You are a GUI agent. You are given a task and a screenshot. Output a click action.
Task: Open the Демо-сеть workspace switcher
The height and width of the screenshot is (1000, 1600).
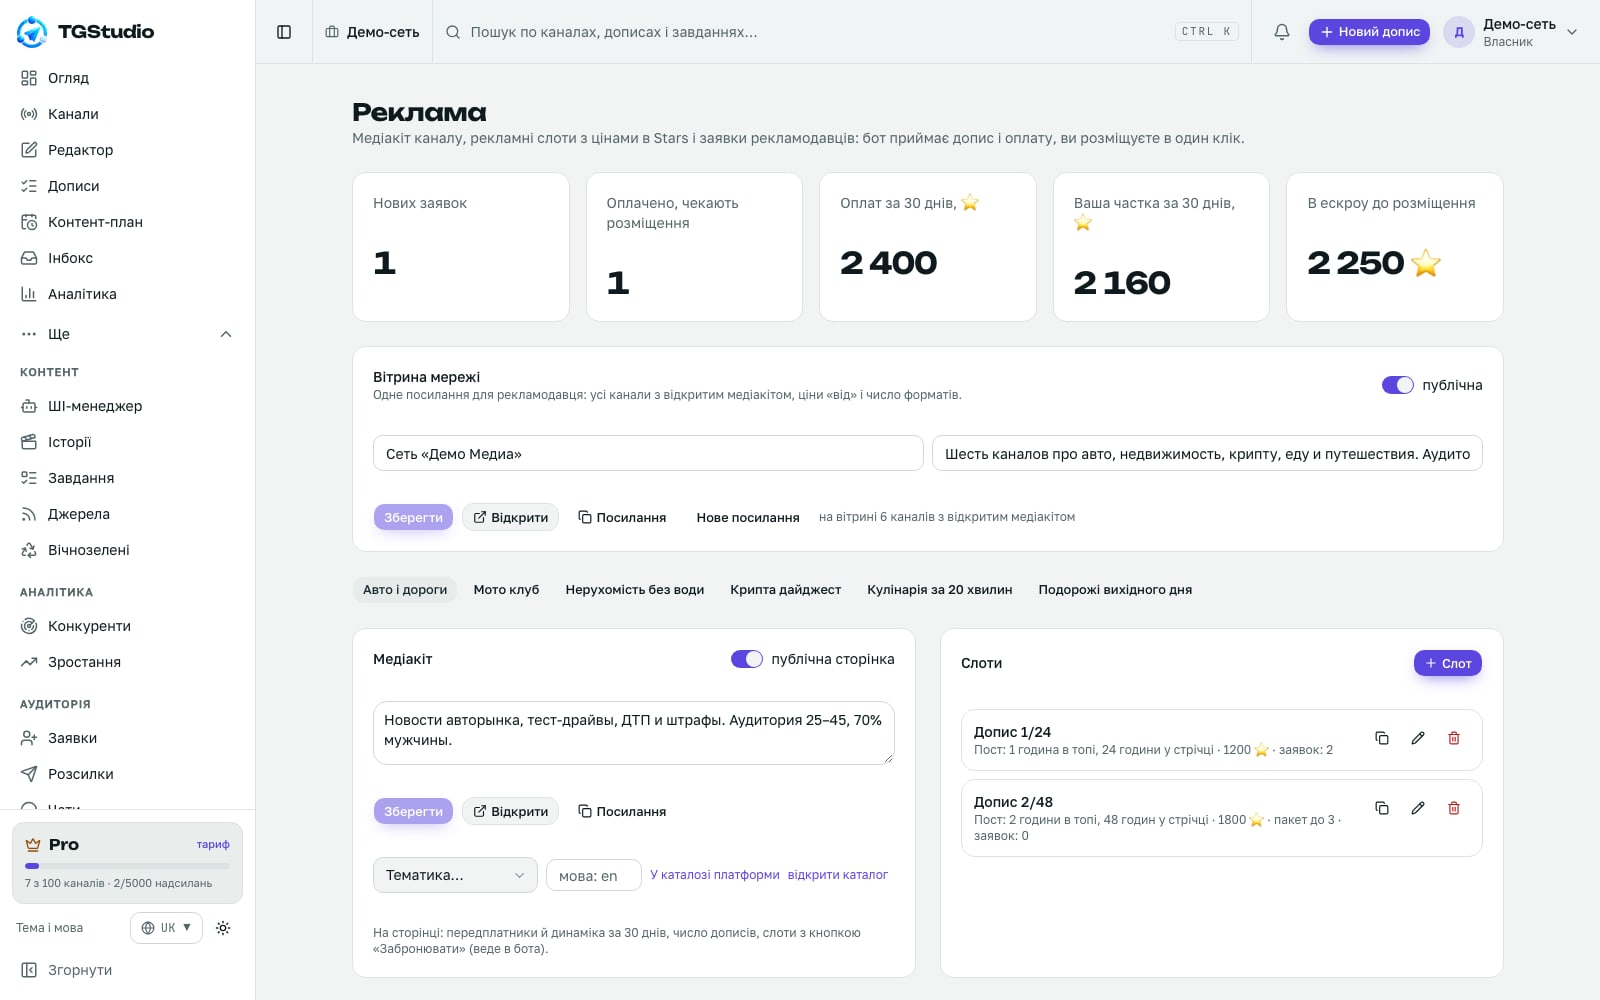(372, 32)
